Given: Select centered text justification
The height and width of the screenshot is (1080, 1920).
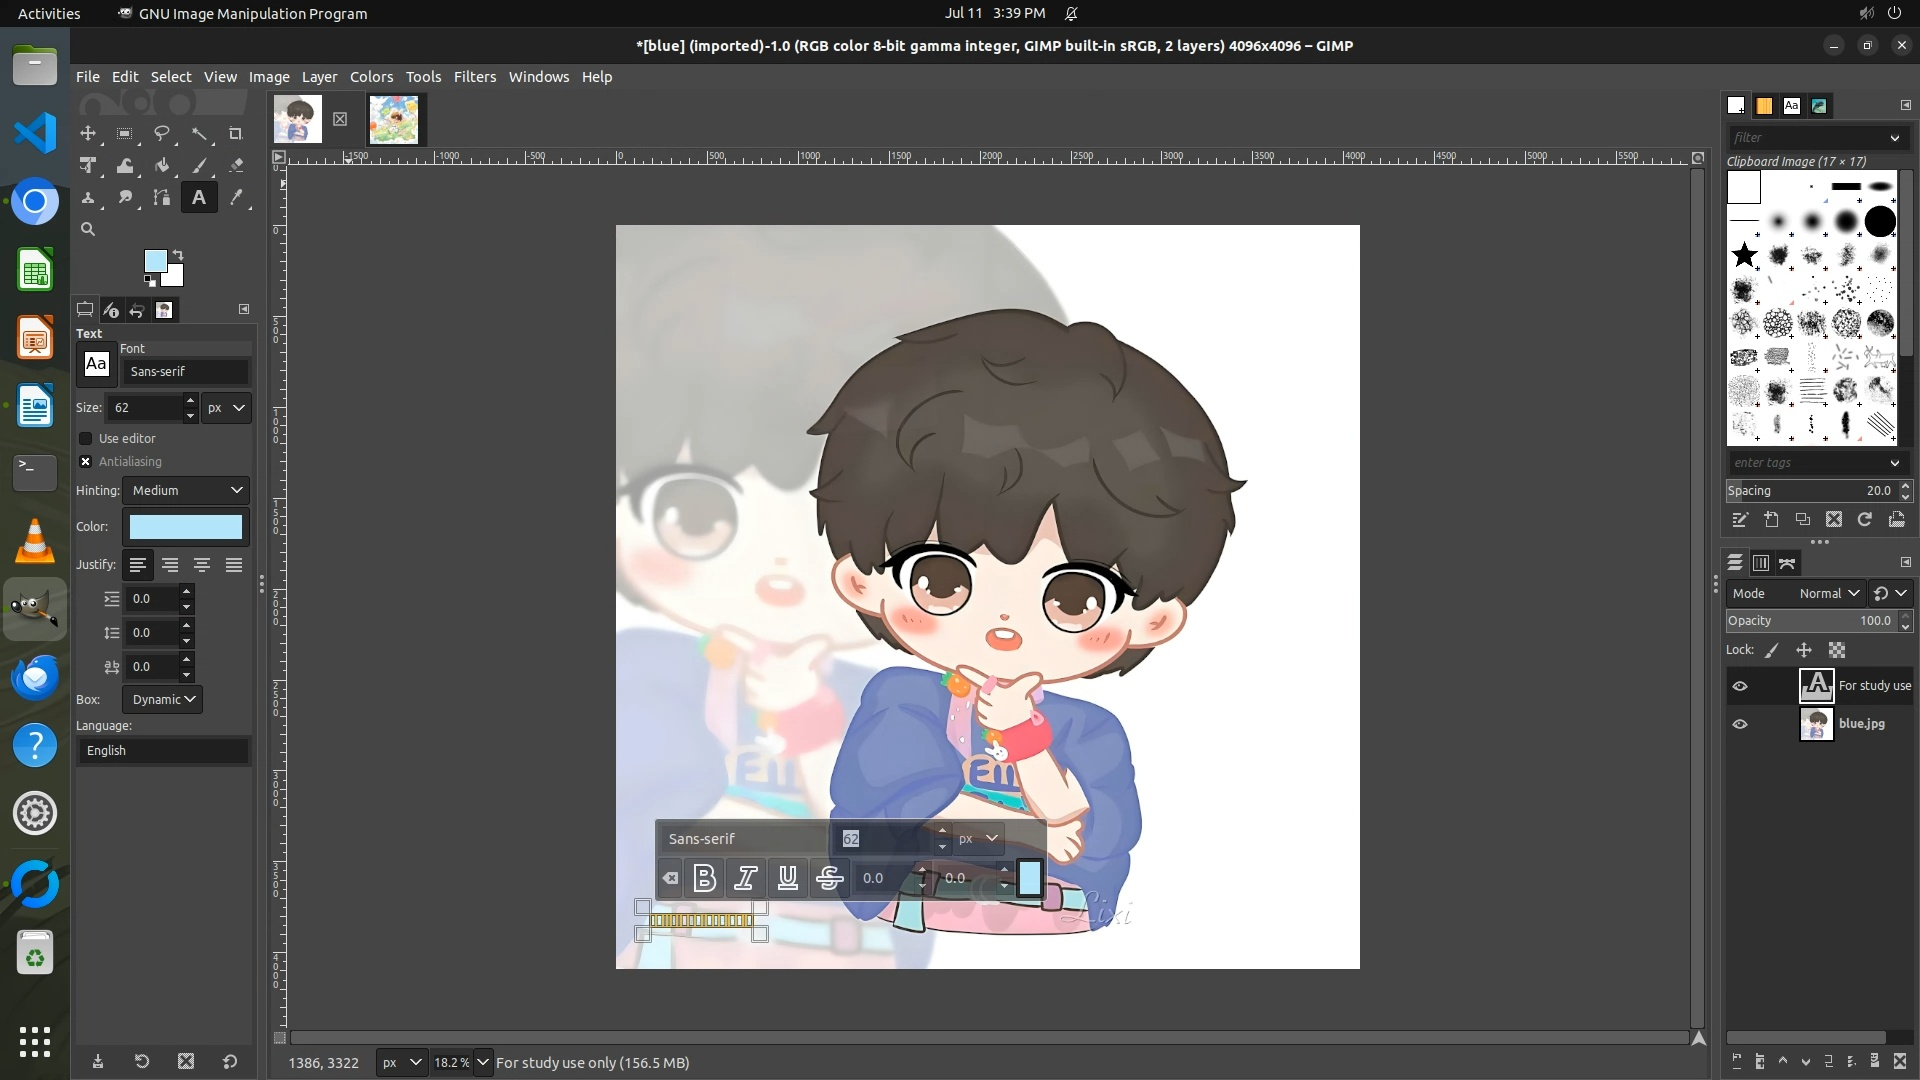Looking at the screenshot, I should pos(202,565).
